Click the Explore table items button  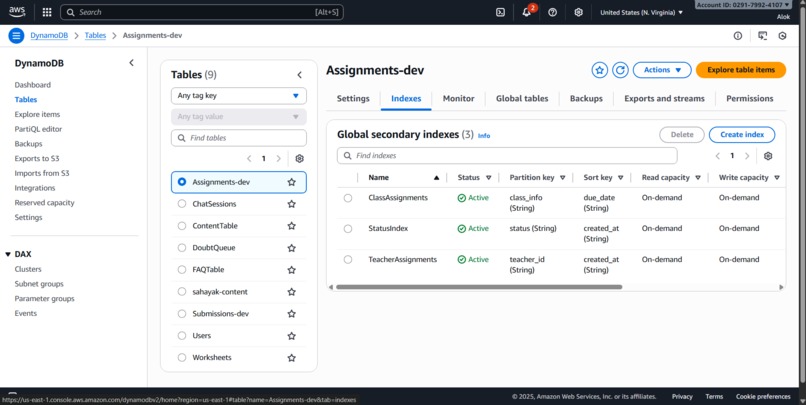(x=741, y=70)
